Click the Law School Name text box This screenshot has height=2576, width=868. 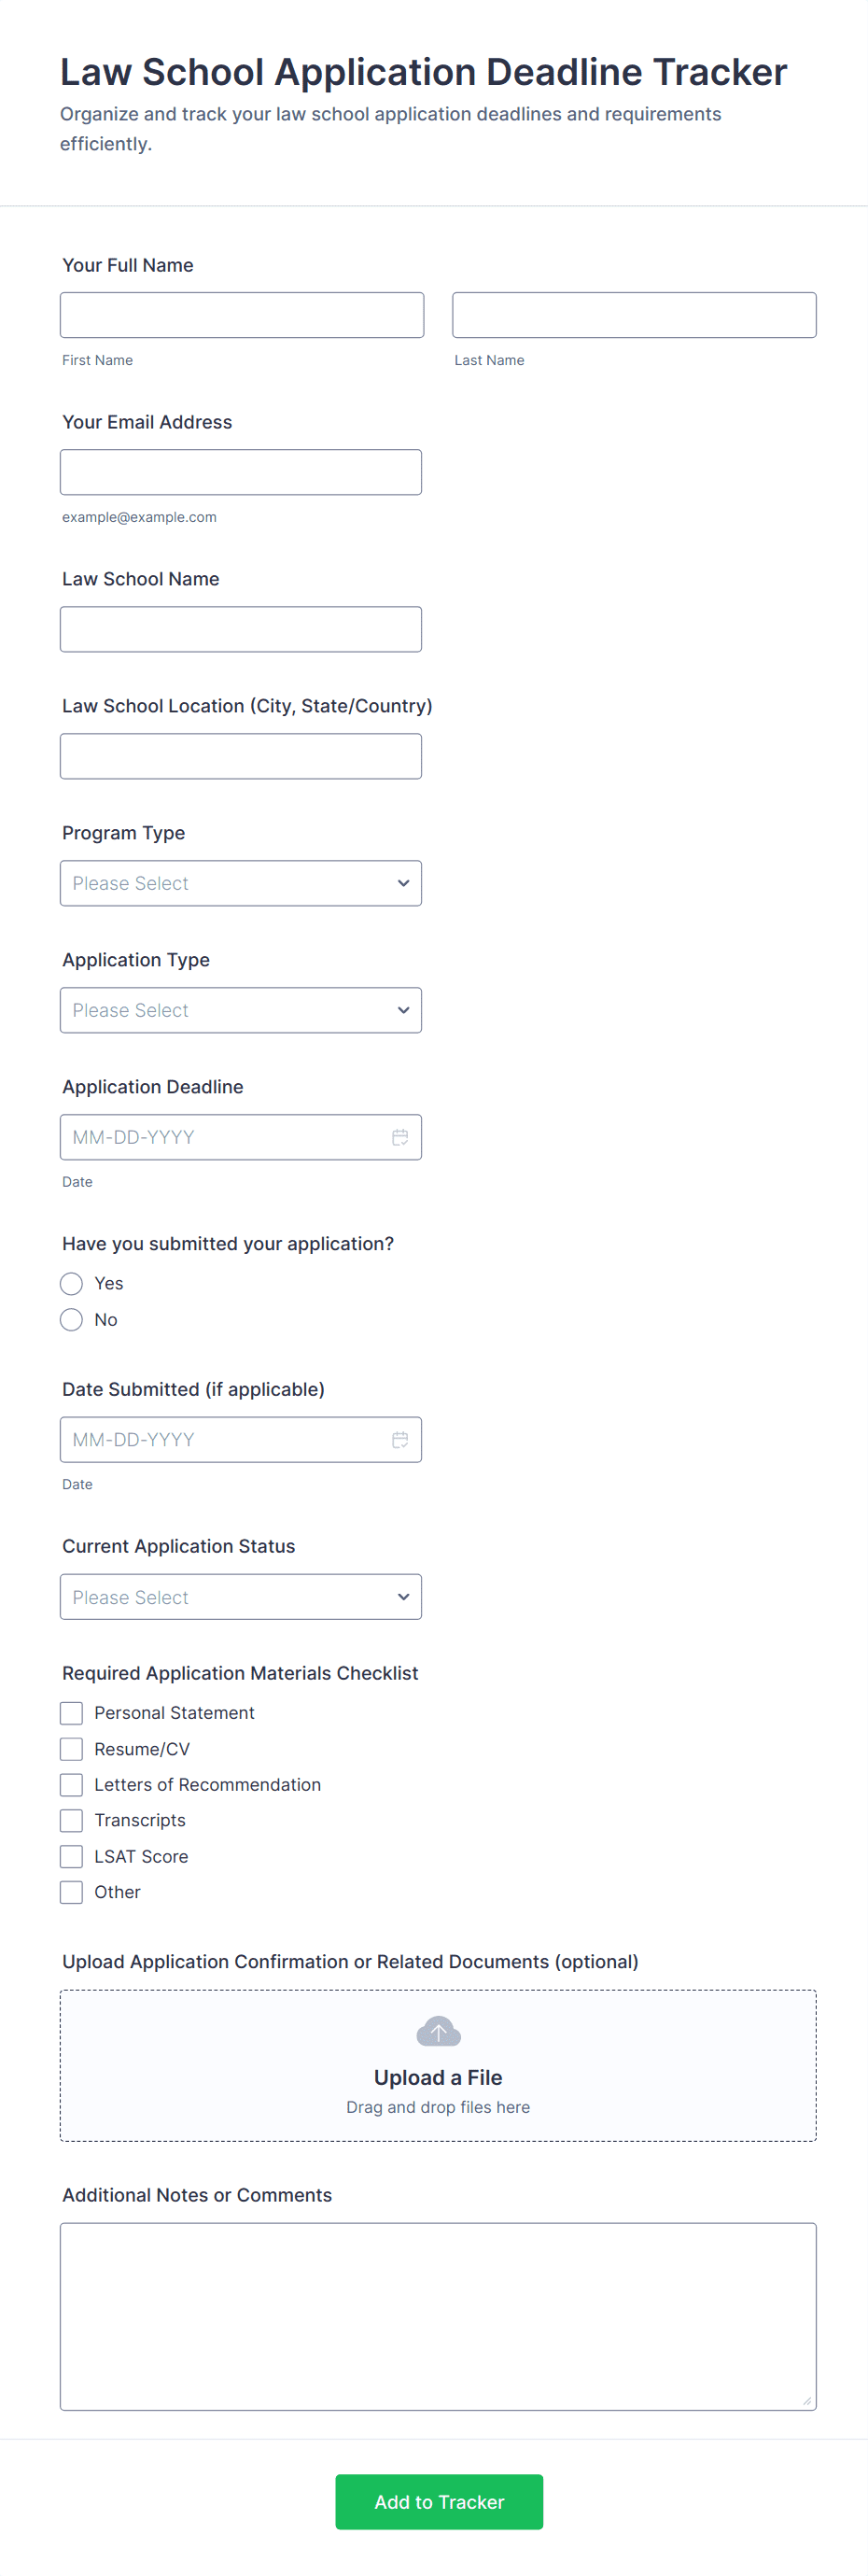(240, 629)
